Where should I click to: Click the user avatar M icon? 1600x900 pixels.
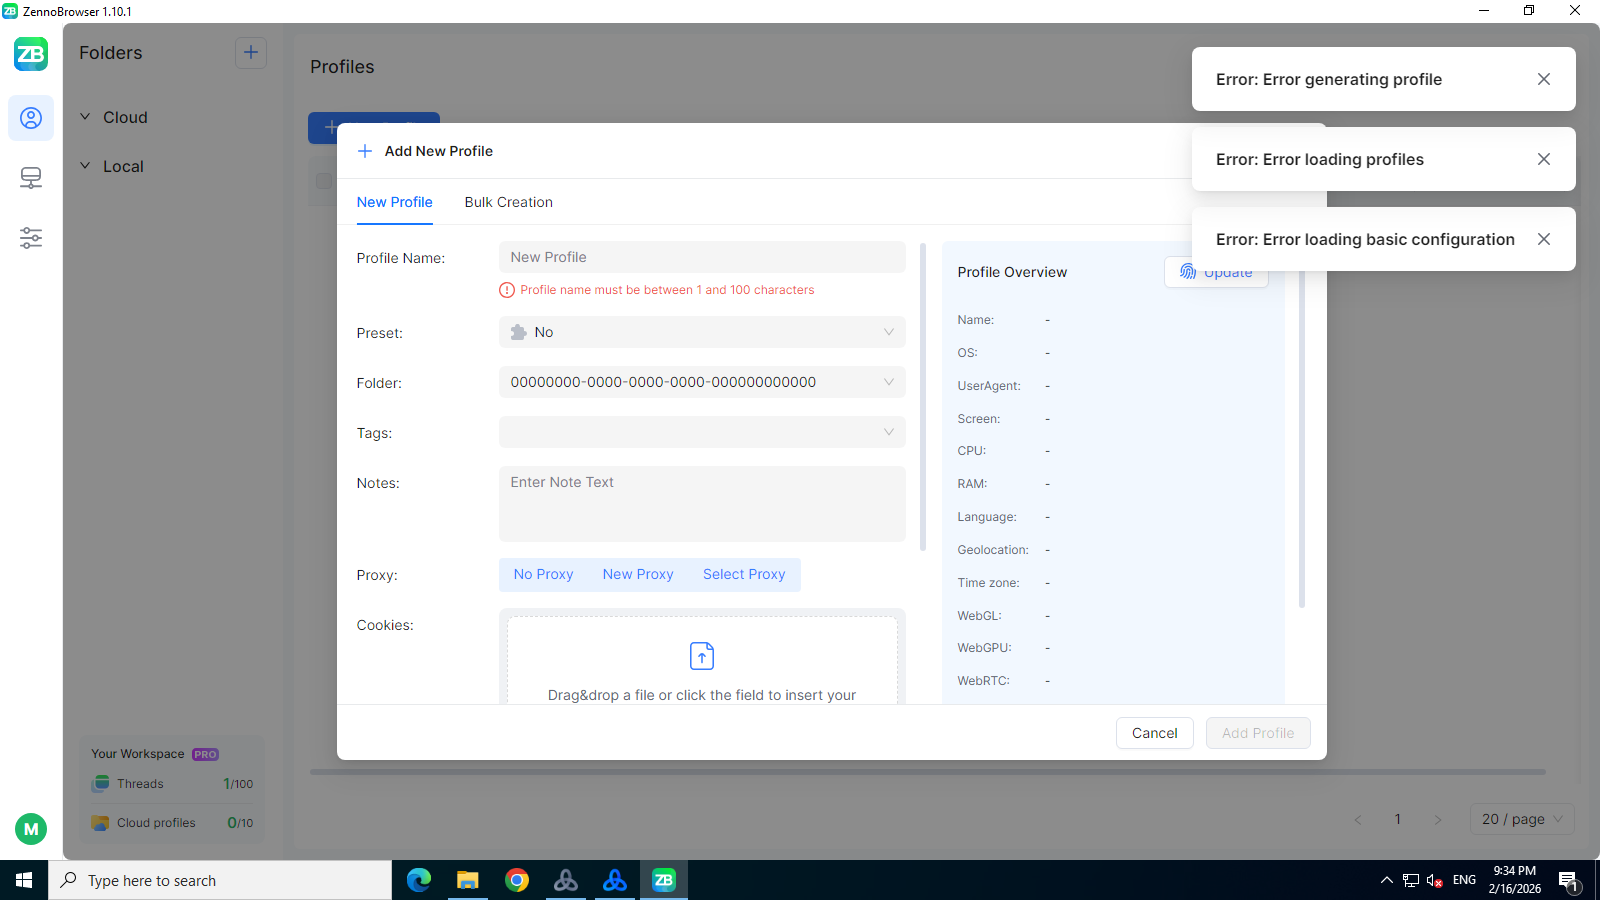[x=31, y=829]
